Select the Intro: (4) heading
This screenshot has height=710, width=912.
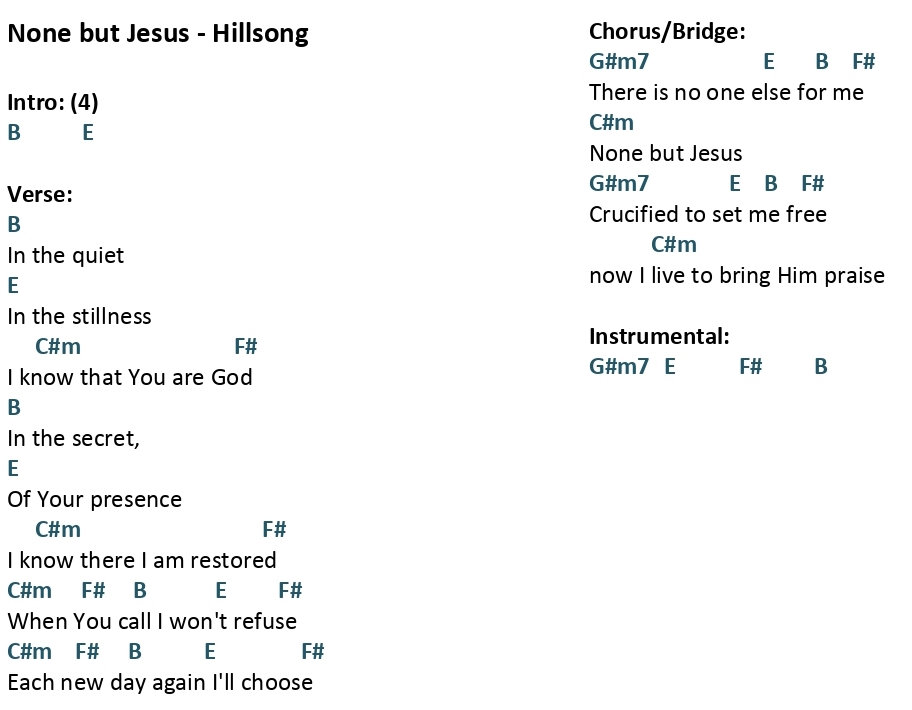[x=52, y=102]
